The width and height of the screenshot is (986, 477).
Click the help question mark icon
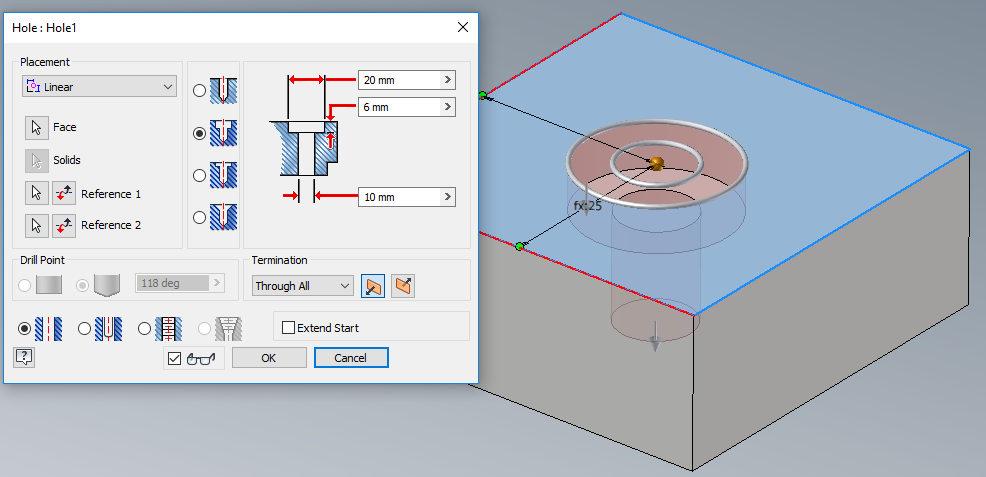[x=24, y=358]
